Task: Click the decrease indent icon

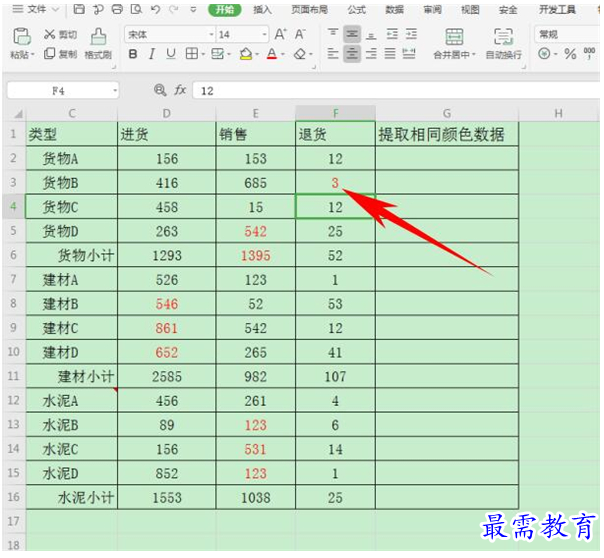Action: pyautogui.click(x=392, y=34)
